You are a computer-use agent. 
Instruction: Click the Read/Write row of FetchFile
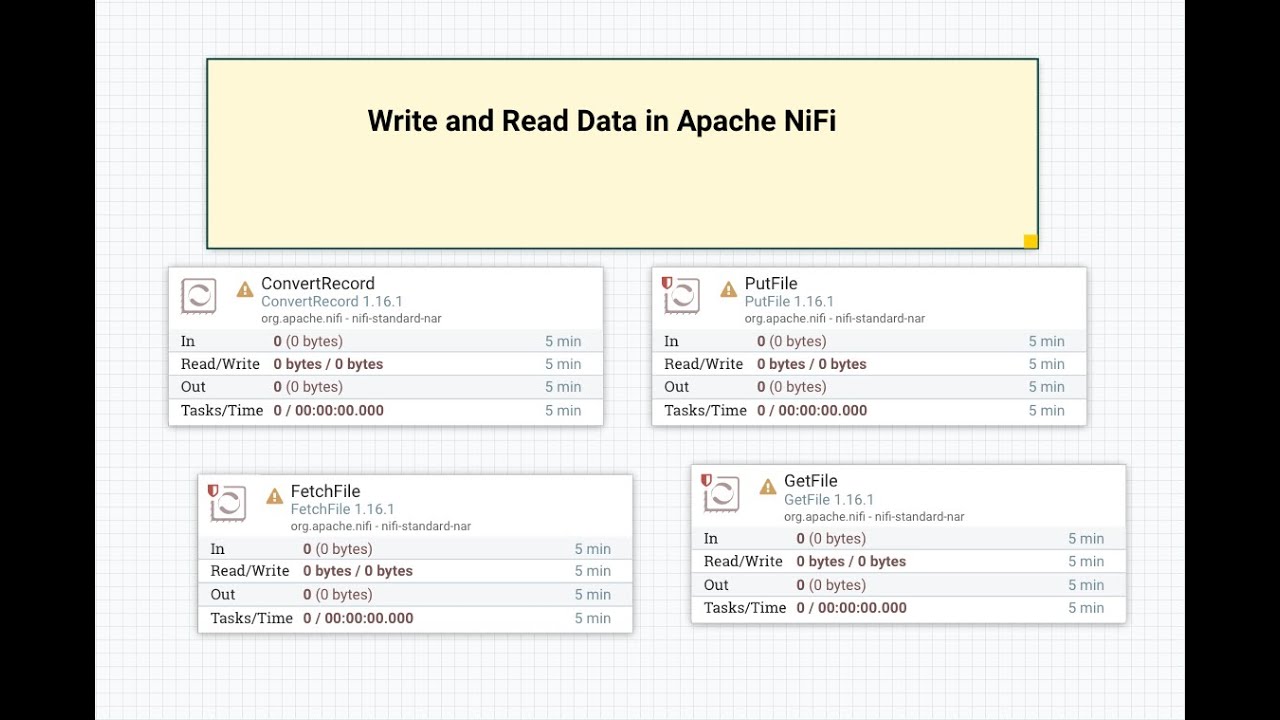tap(415, 571)
